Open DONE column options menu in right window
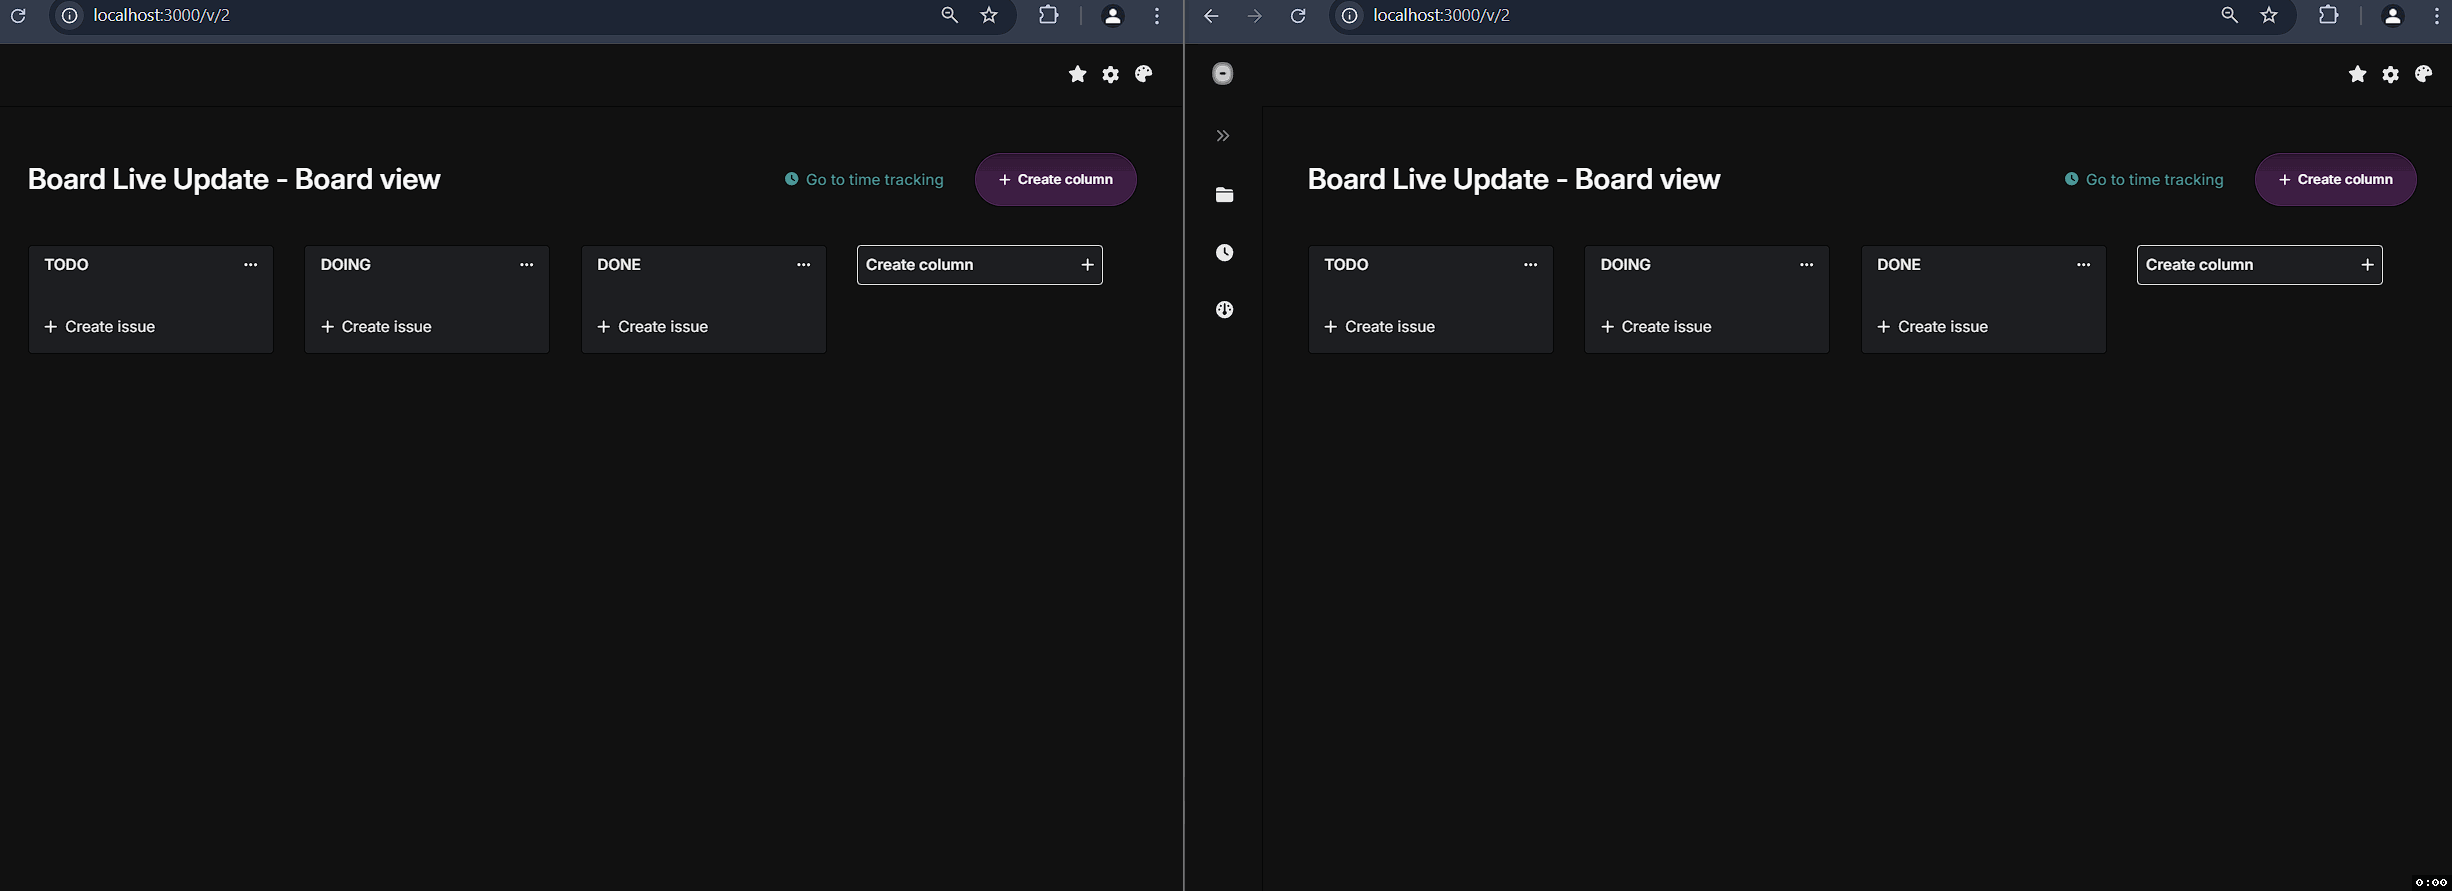Image resolution: width=2452 pixels, height=891 pixels. 2083,265
